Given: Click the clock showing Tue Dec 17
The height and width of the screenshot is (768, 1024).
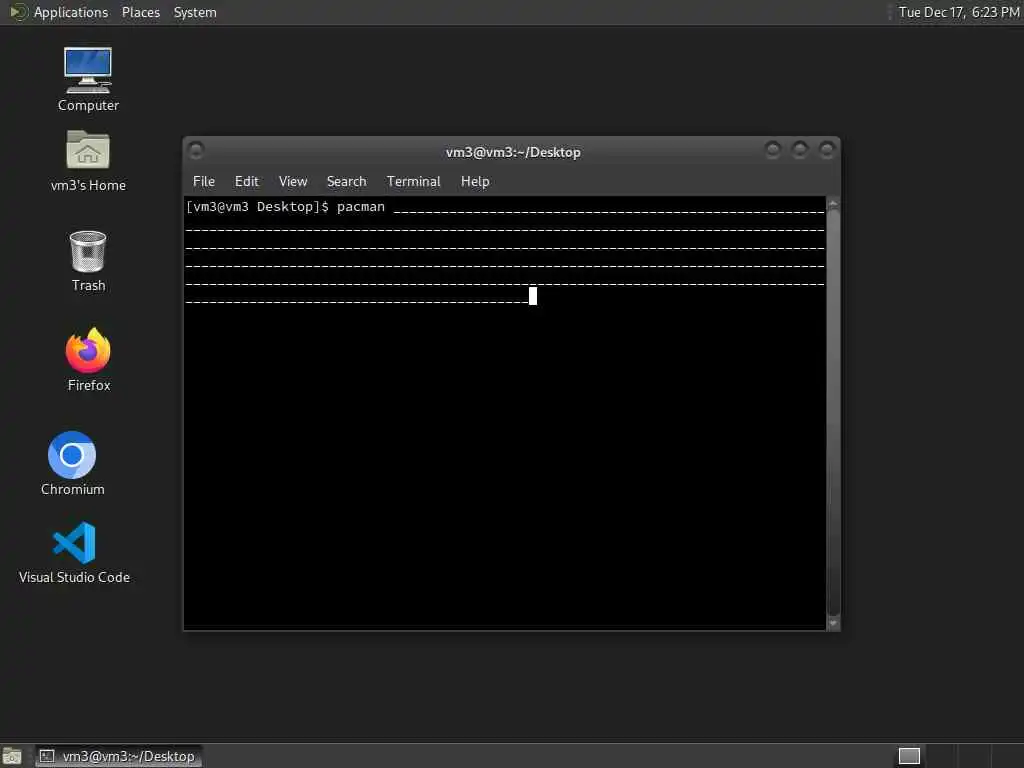Looking at the screenshot, I should pos(959,12).
